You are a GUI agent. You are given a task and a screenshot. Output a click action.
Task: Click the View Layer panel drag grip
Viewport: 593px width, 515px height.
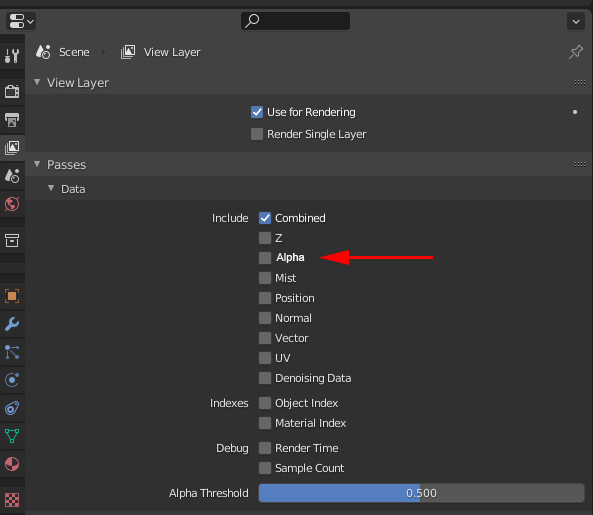coord(580,82)
